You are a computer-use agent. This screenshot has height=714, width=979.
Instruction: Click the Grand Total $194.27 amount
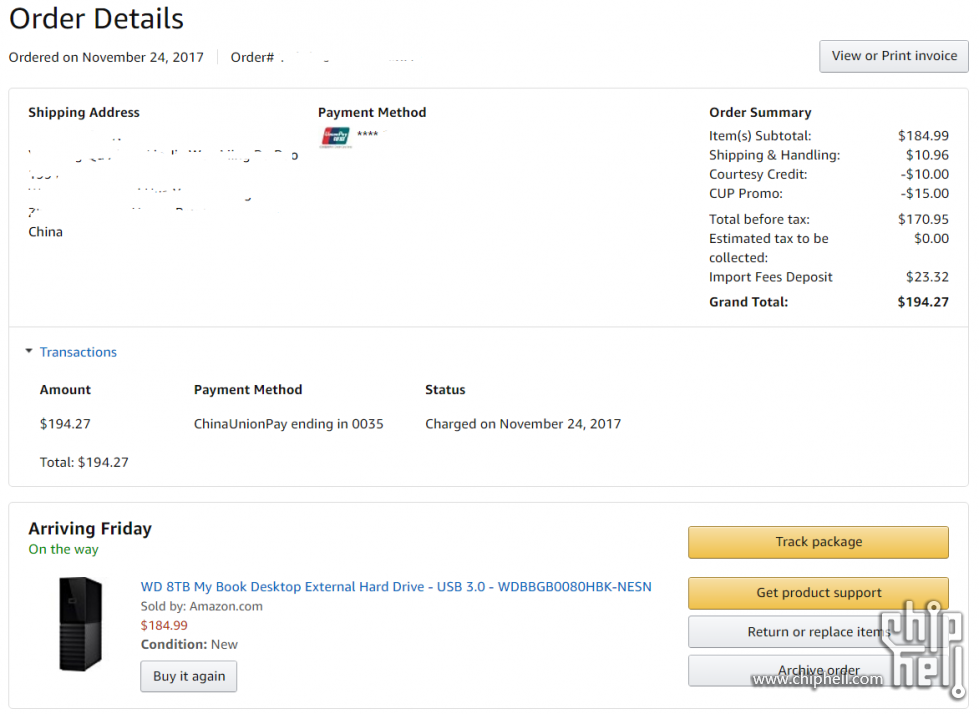tap(922, 302)
